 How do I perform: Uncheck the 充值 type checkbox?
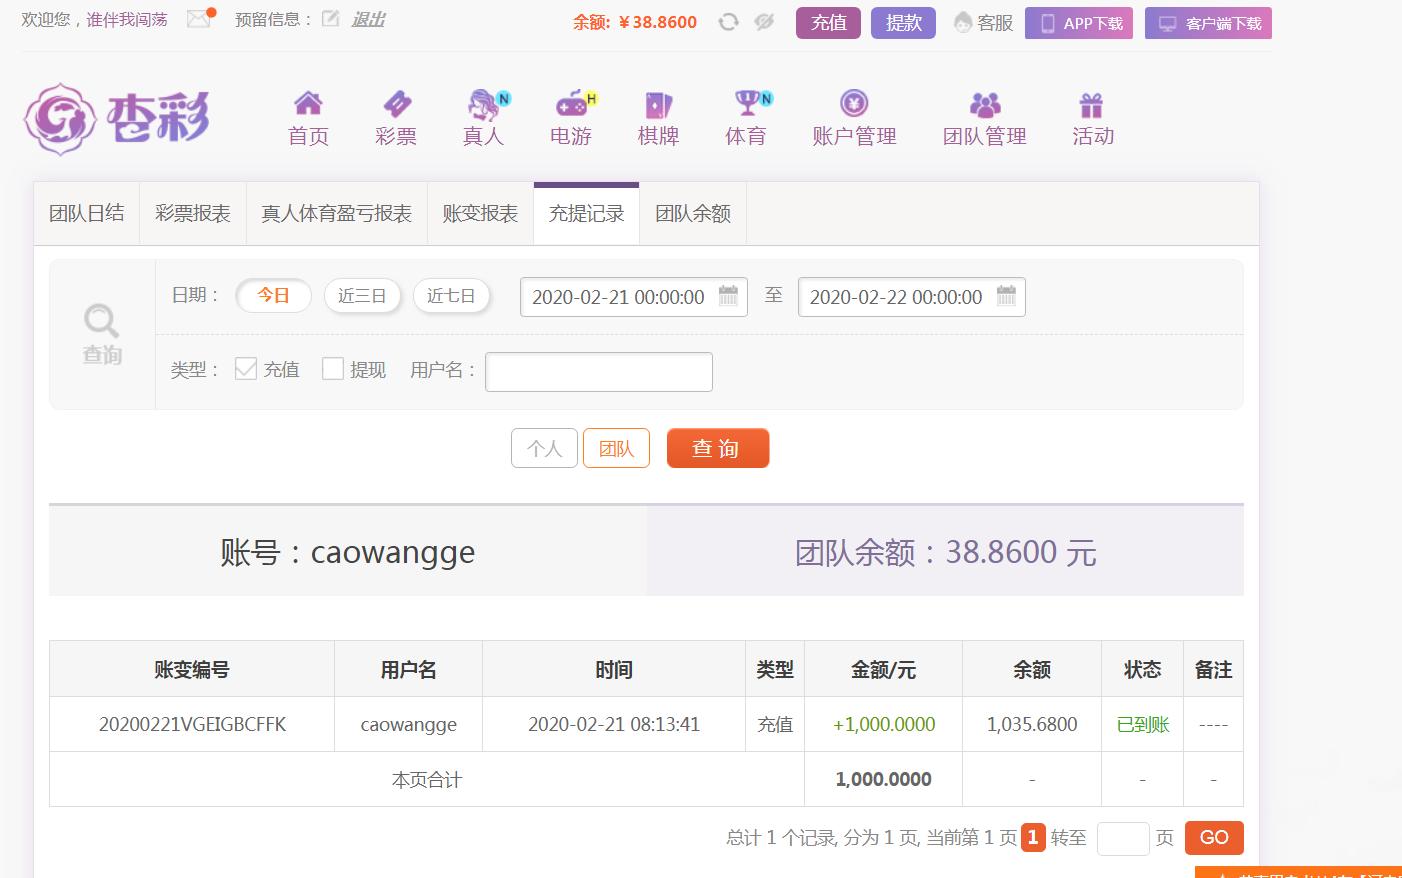(246, 369)
